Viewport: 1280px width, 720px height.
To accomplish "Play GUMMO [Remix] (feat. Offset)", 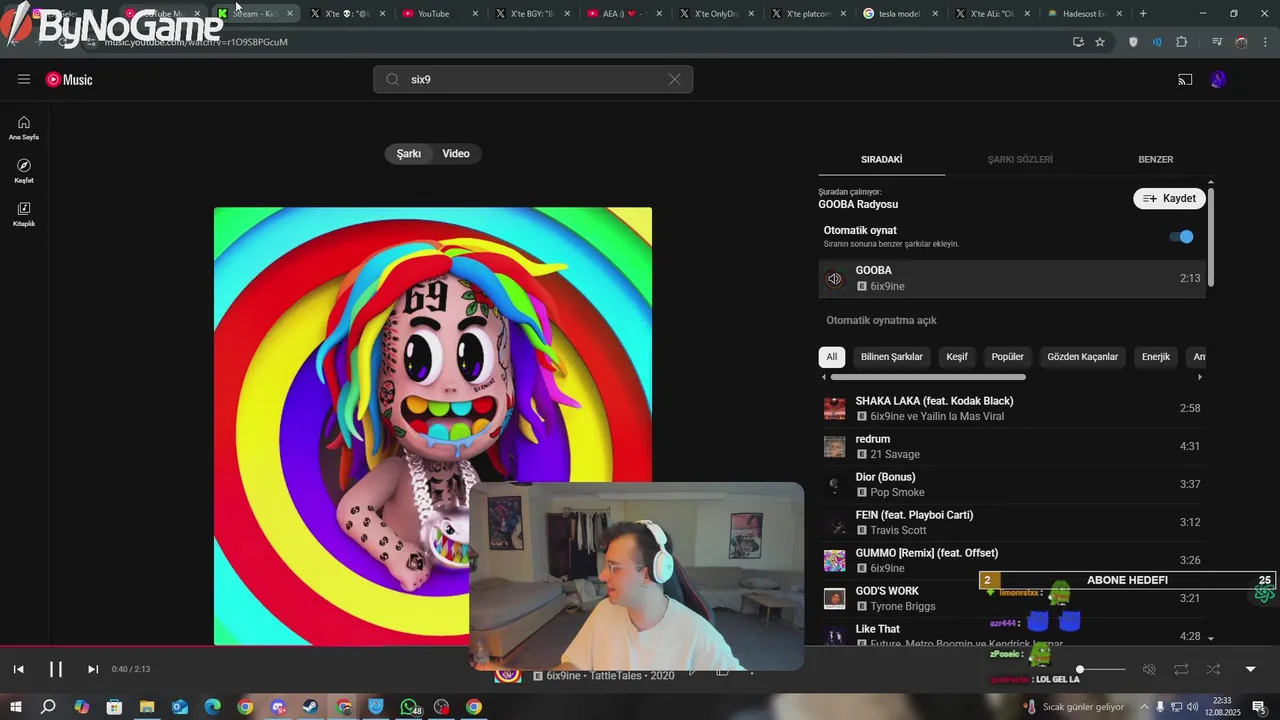I will coord(1012,560).
